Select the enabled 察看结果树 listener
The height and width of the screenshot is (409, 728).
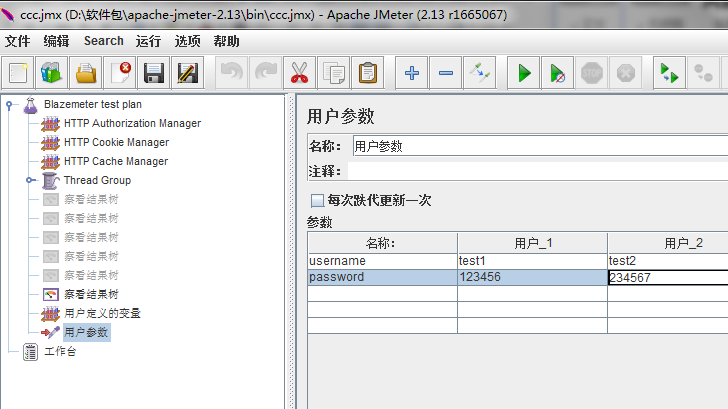click(x=91, y=294)
